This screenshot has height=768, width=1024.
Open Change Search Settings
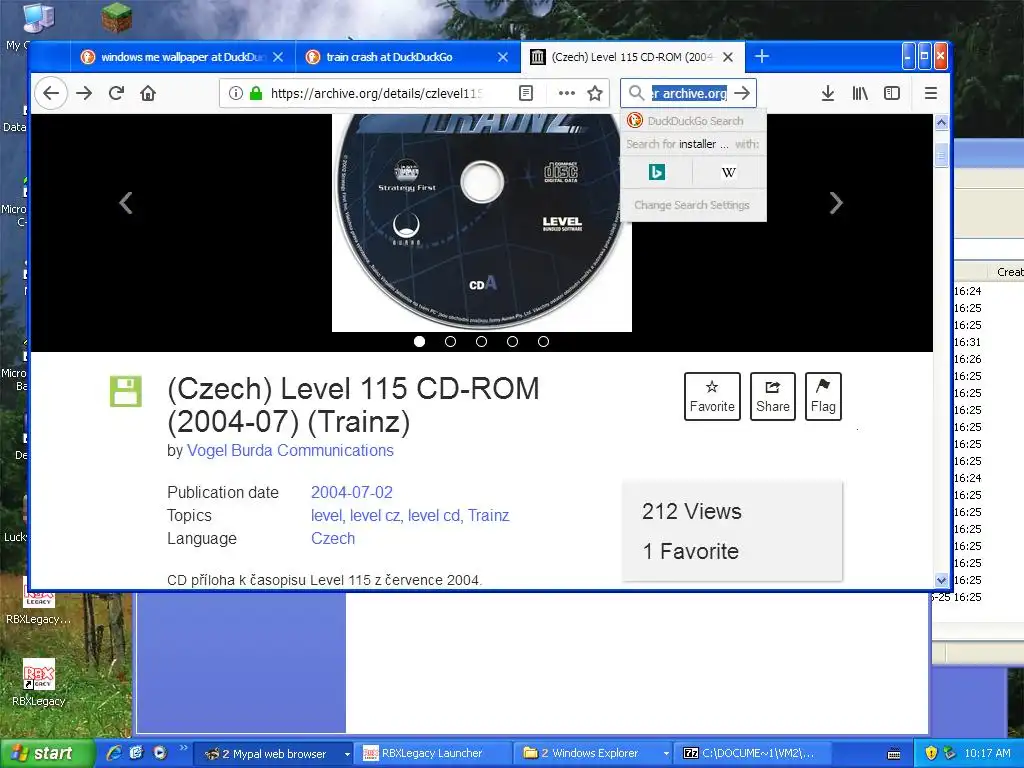point(692,205)
